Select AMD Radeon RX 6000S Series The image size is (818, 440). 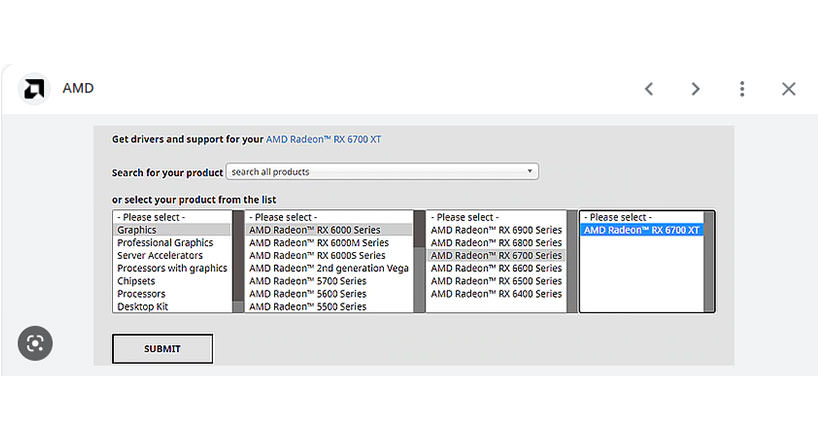pyautogui.click(x=329, y=255)
